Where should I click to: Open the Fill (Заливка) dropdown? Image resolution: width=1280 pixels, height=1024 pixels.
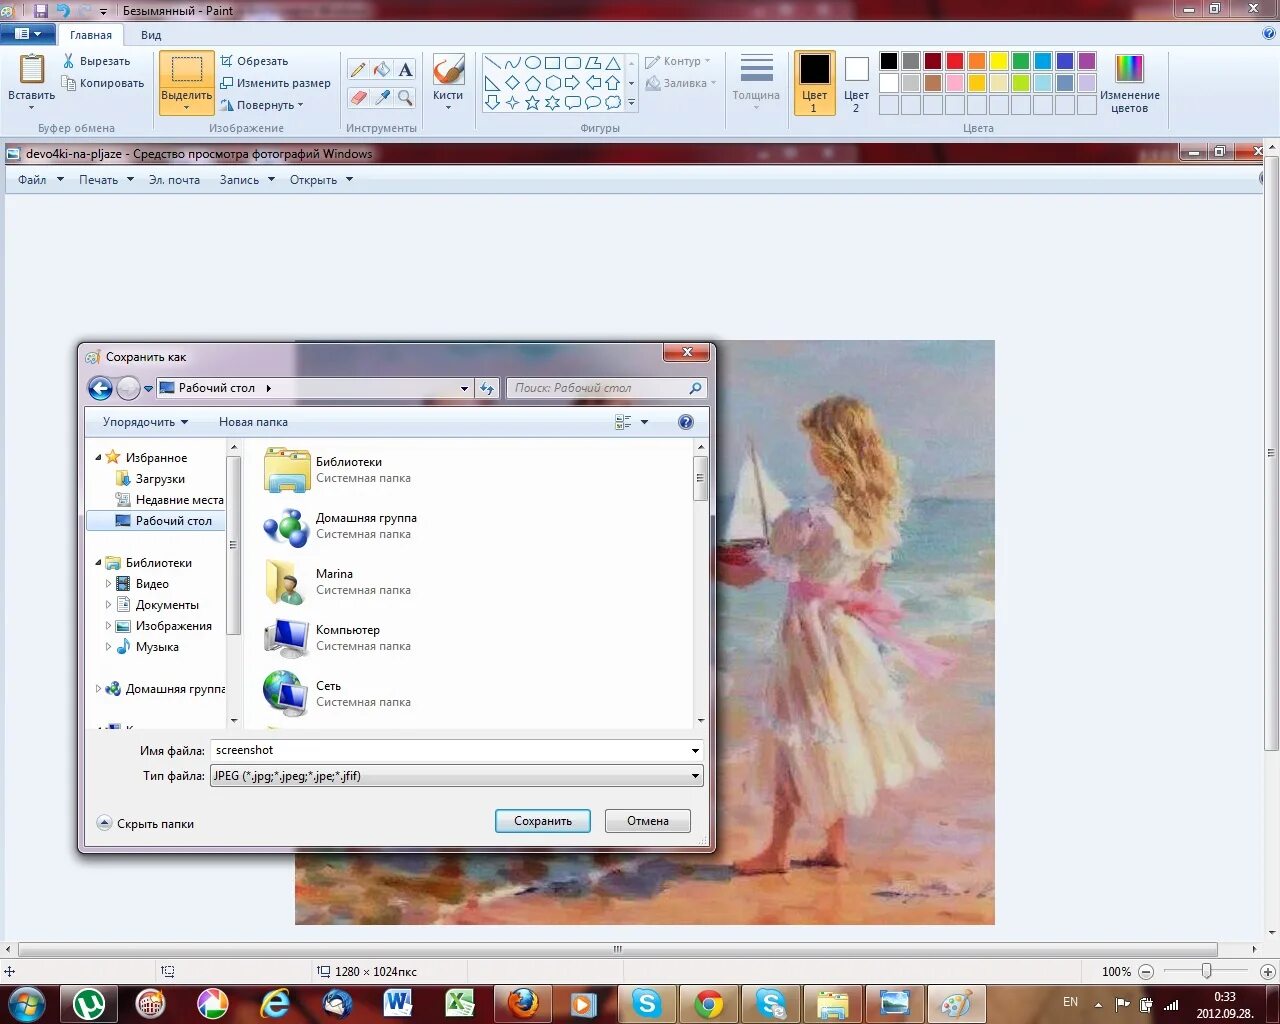click(681, 83)
